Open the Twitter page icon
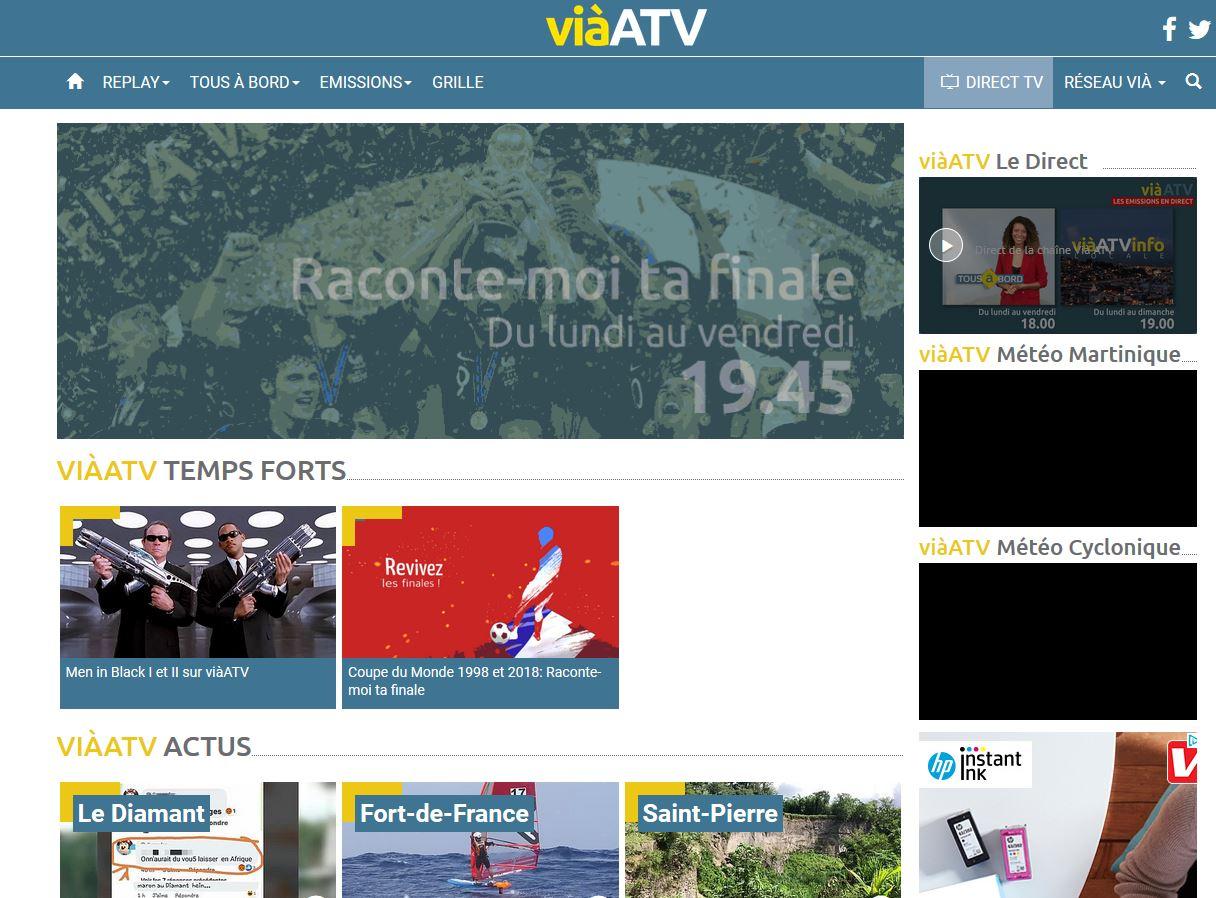This screenshot has height=898, width=1216. (x=1199, y=29)
